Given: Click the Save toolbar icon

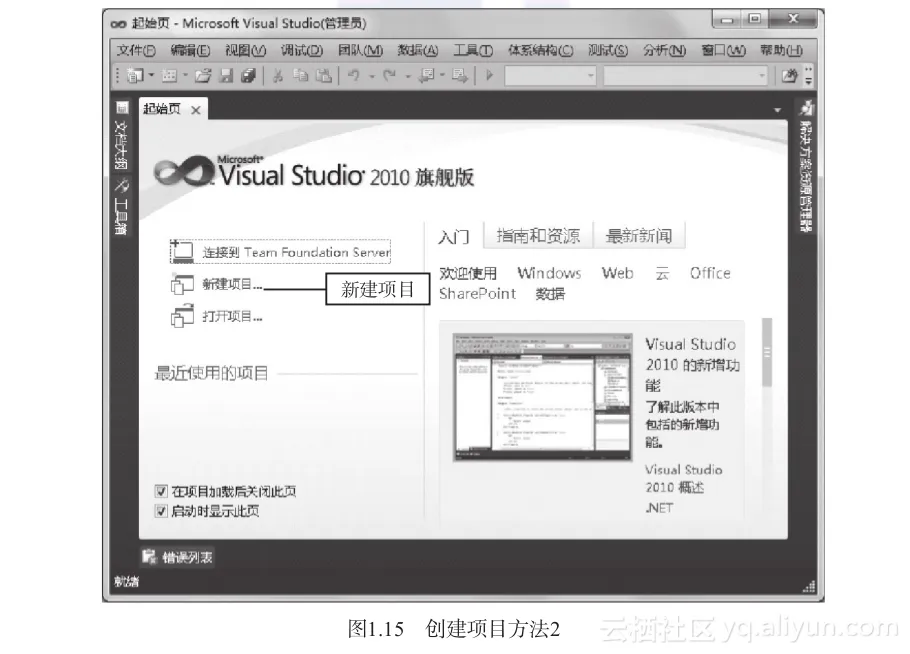Looking at the screenshot, I should [226, 75].
